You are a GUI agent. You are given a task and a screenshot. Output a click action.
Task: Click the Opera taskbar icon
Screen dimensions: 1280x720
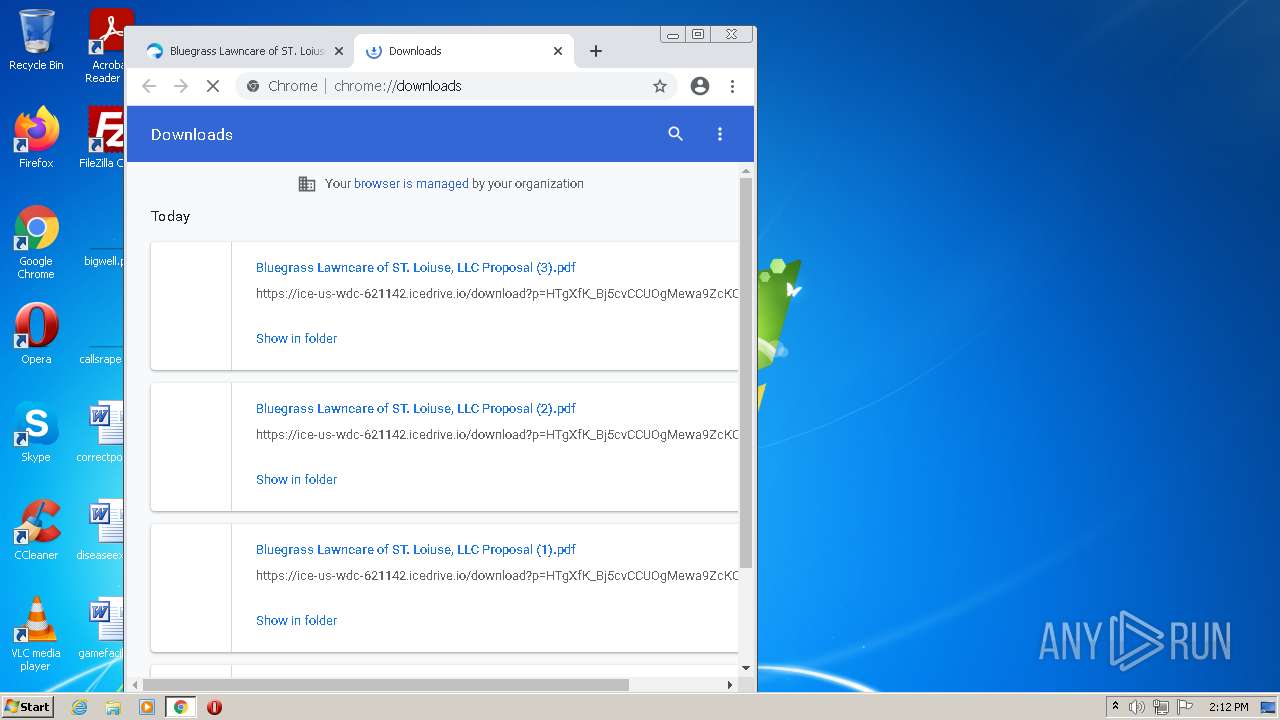pos(214,707)
